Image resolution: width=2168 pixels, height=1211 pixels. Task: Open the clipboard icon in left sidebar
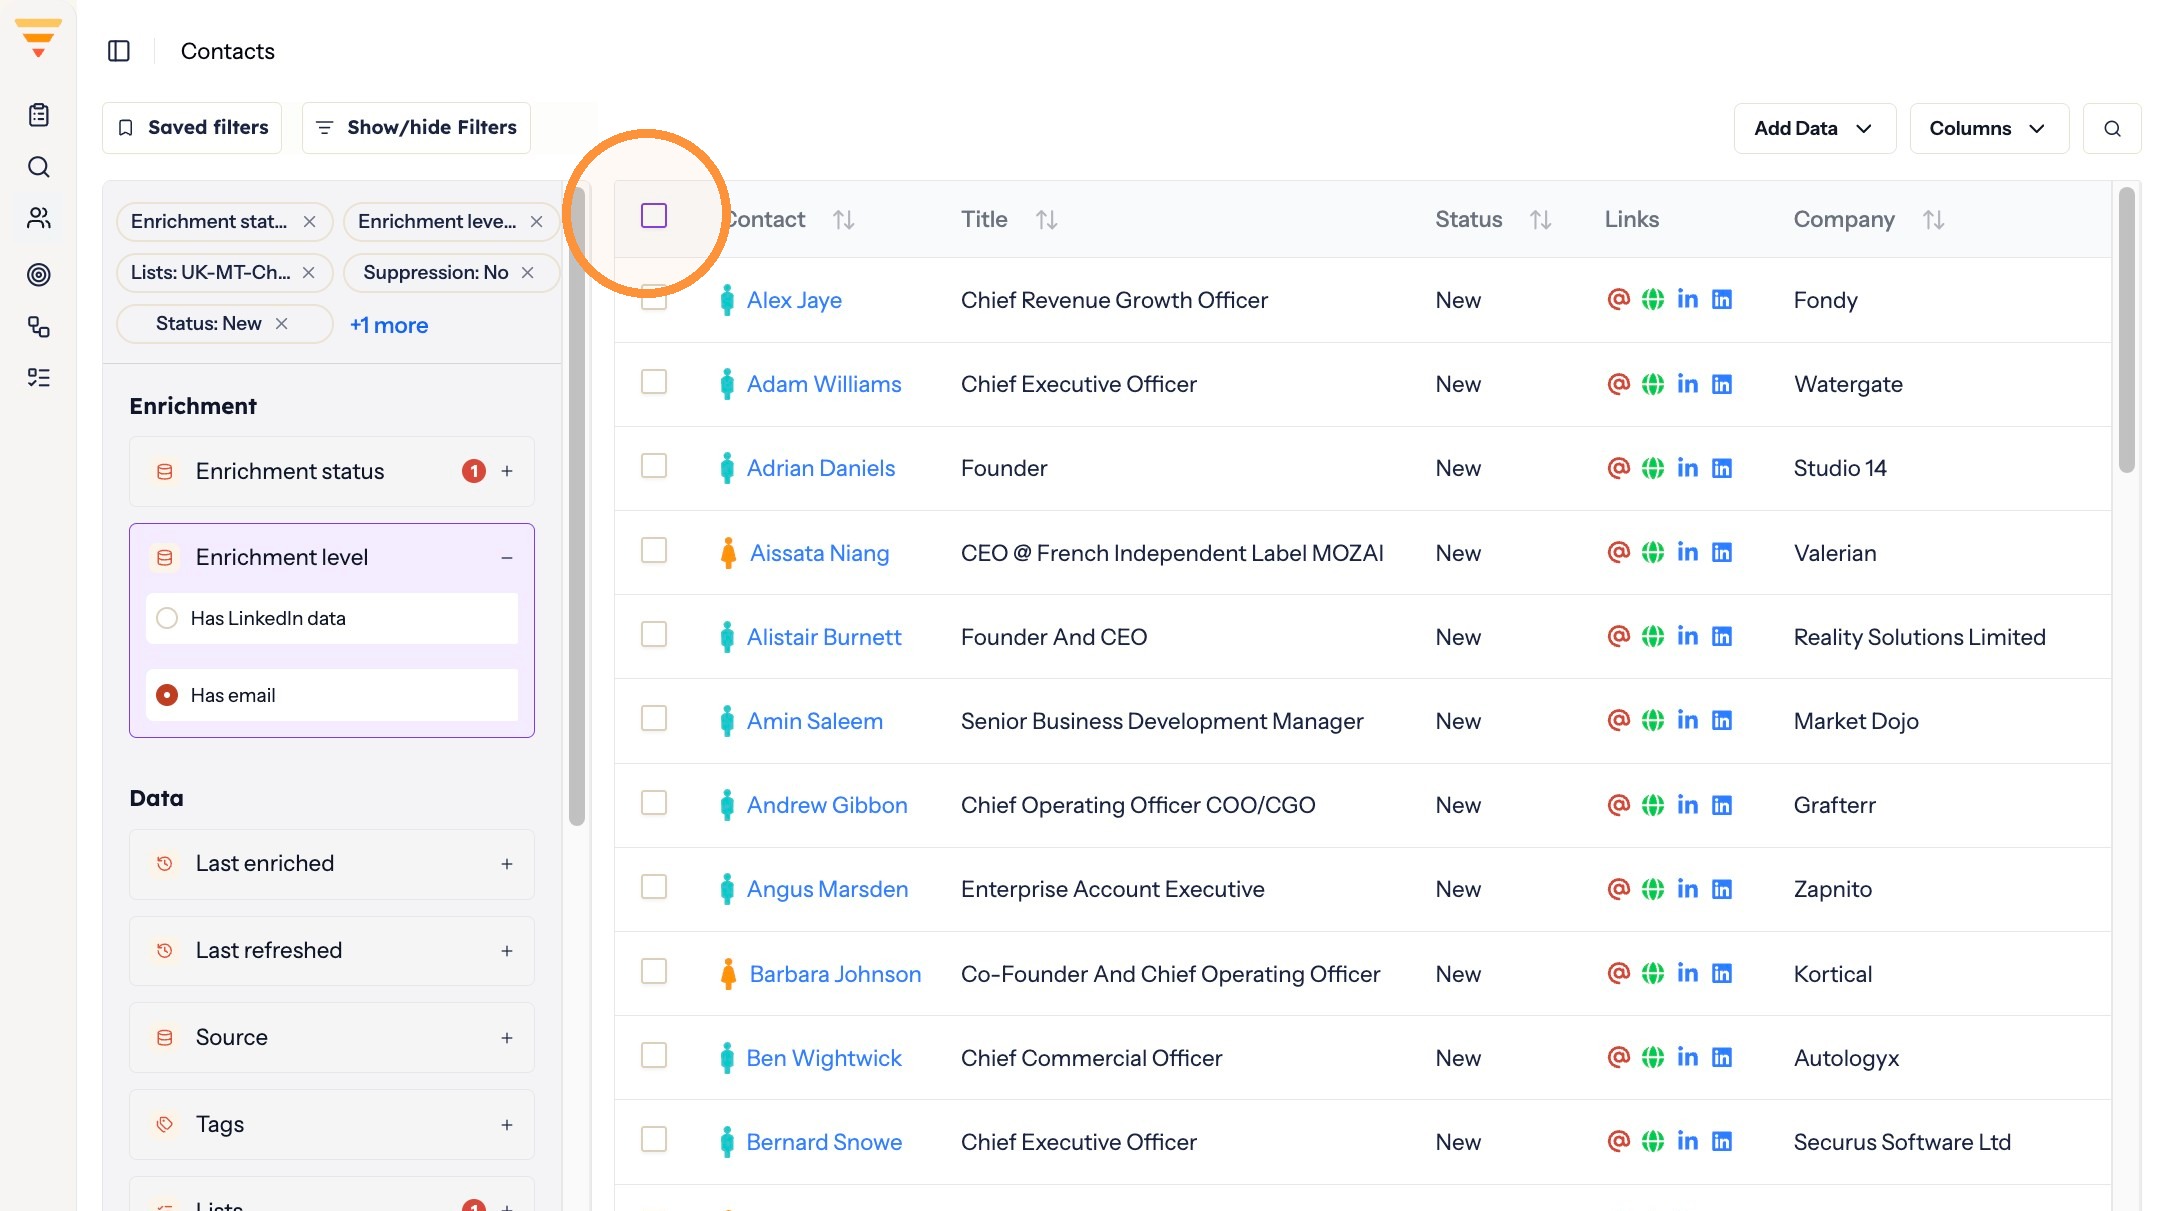click(x=39, y=115)
